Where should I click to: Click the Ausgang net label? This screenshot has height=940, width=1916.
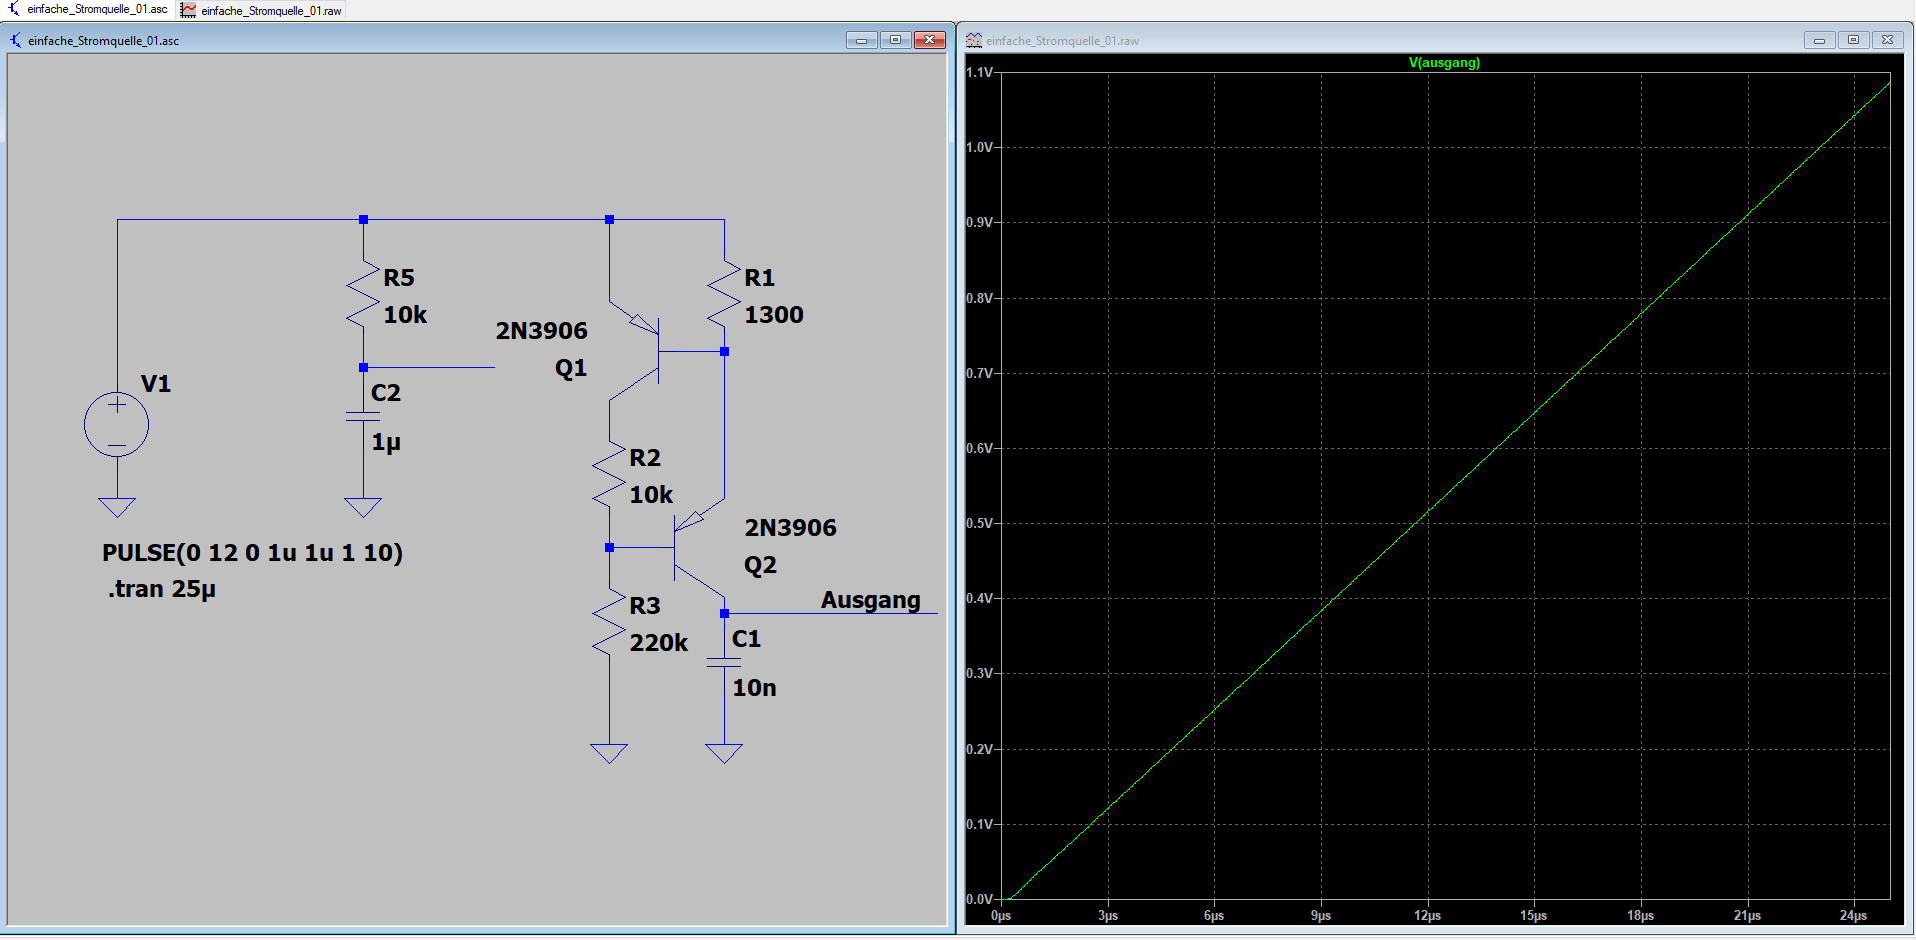point(871,600)
